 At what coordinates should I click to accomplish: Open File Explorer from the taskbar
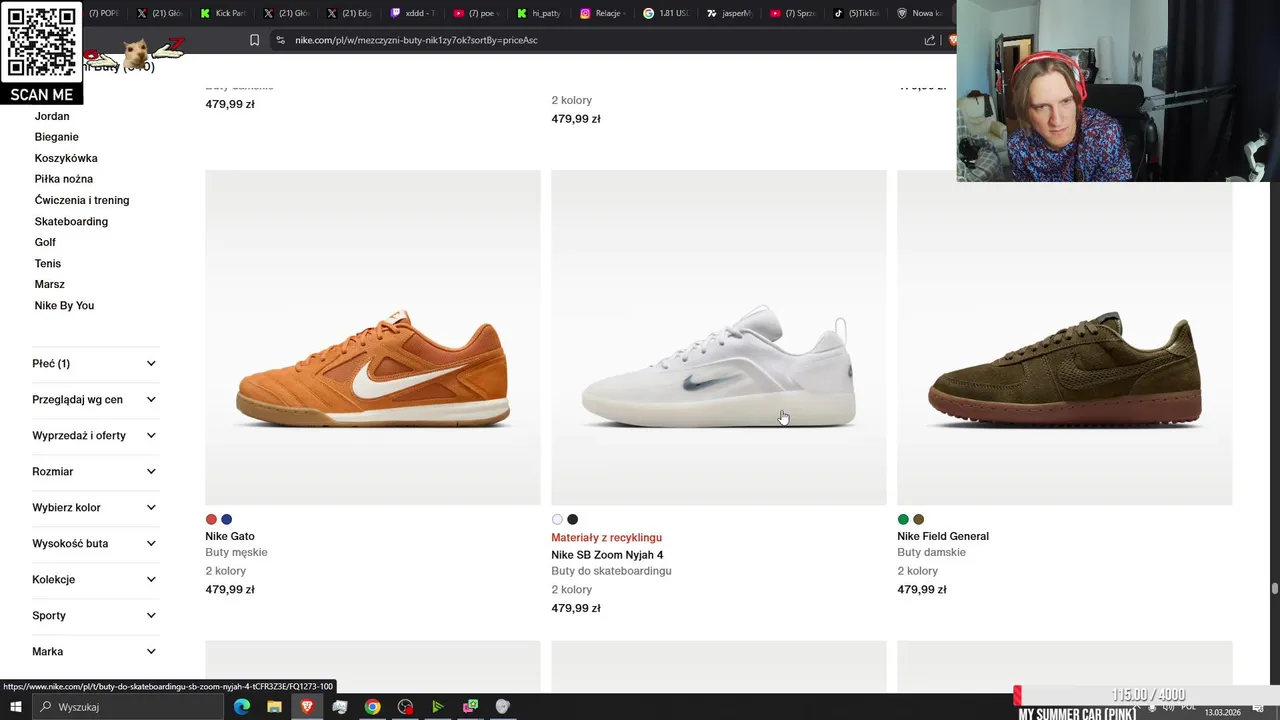[274, 707]
